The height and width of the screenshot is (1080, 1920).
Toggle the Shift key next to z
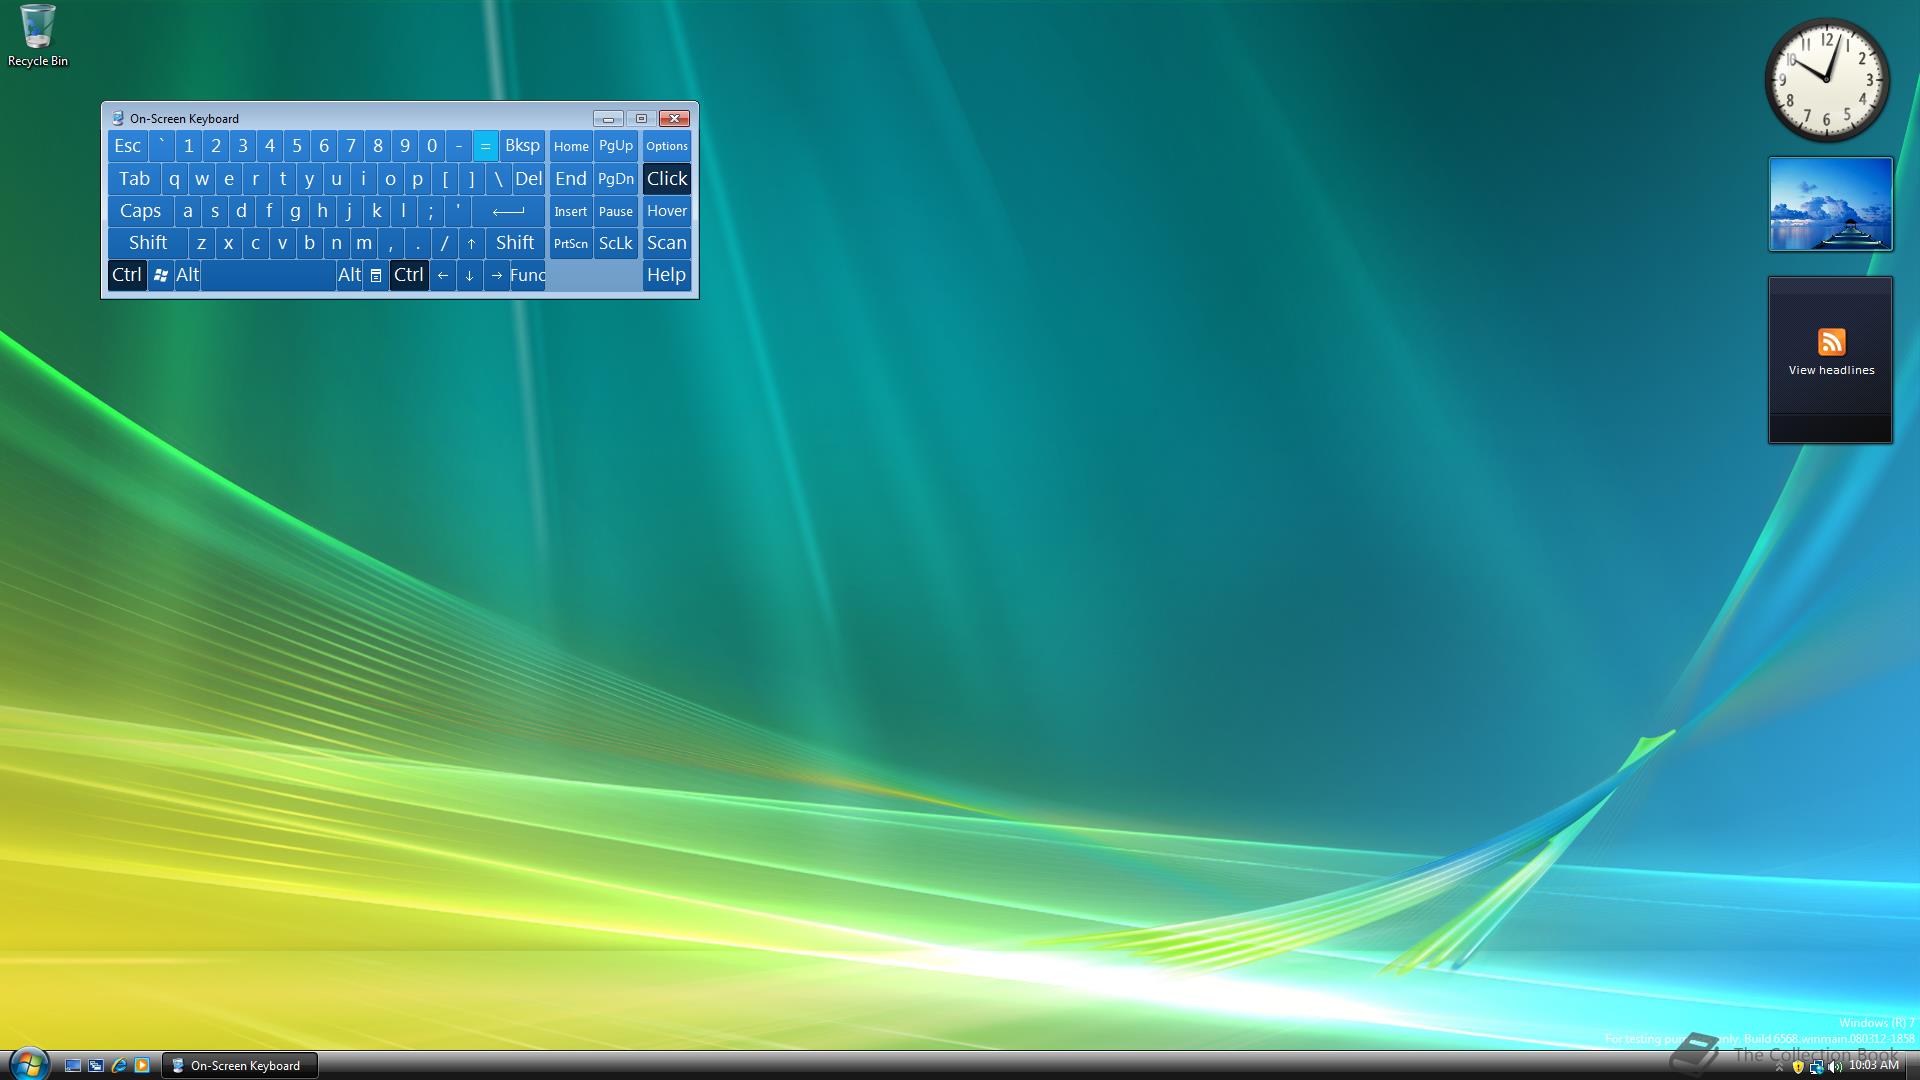point(148,243)
